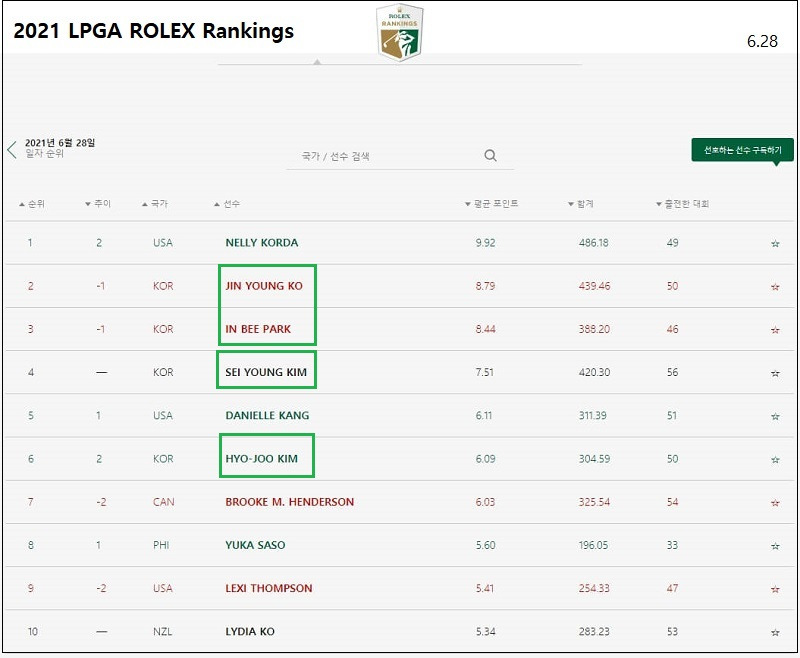Open LEXI THOMPSON player link
The height and width of the screenshot is (658, 800).
click(x=269, y=589)
